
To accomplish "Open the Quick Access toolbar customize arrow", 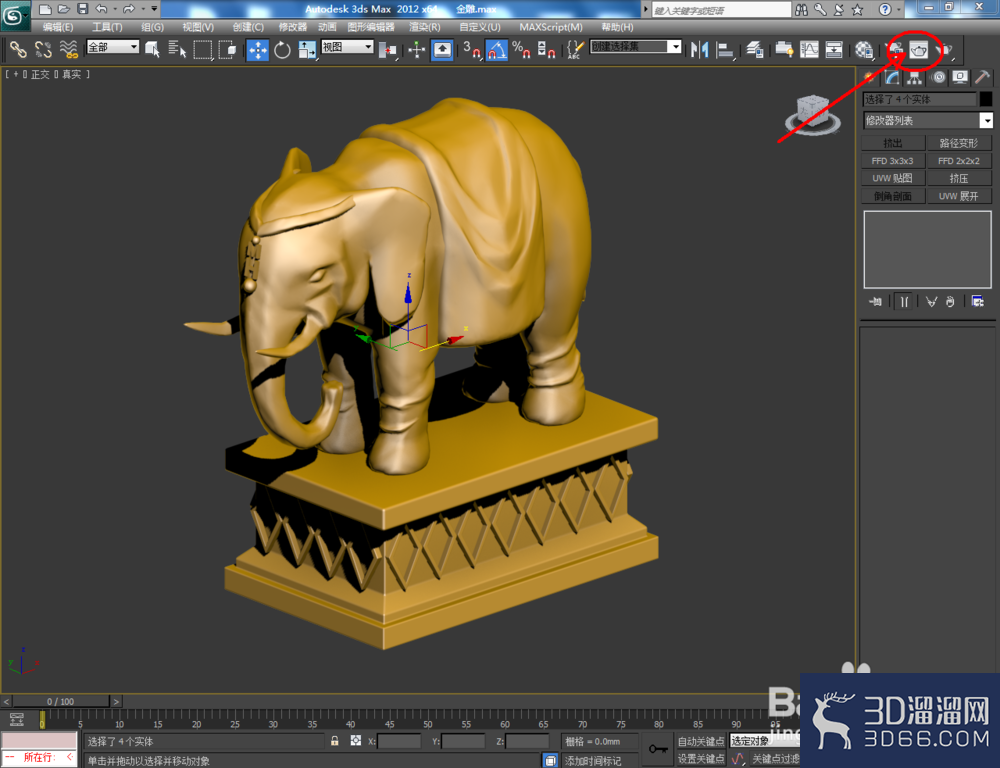I will 154,8.
